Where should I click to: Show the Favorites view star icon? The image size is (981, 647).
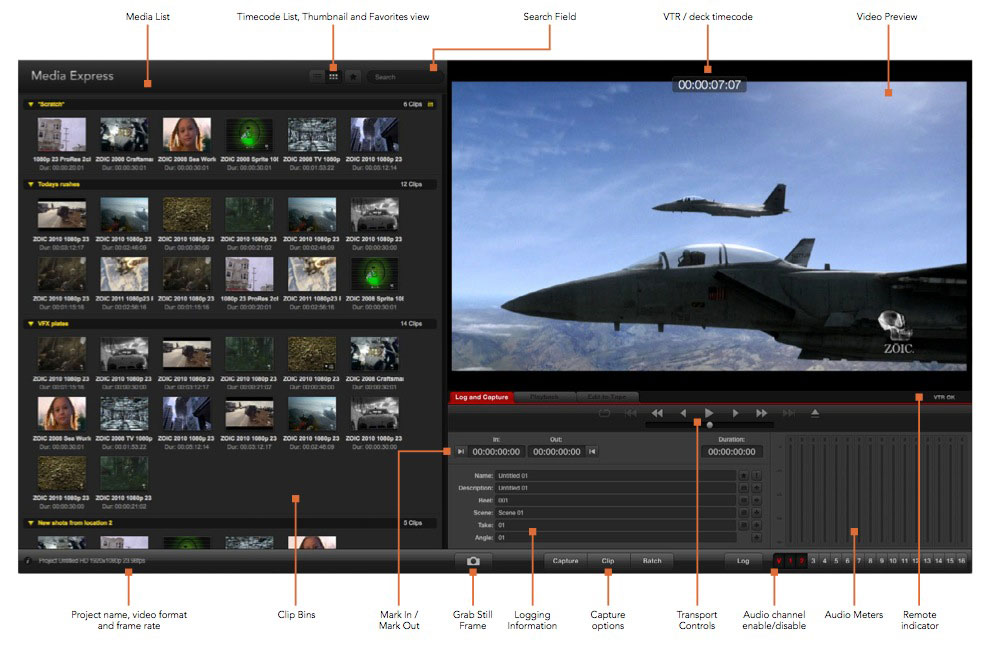pyautogui.click(x=353, y=76)
